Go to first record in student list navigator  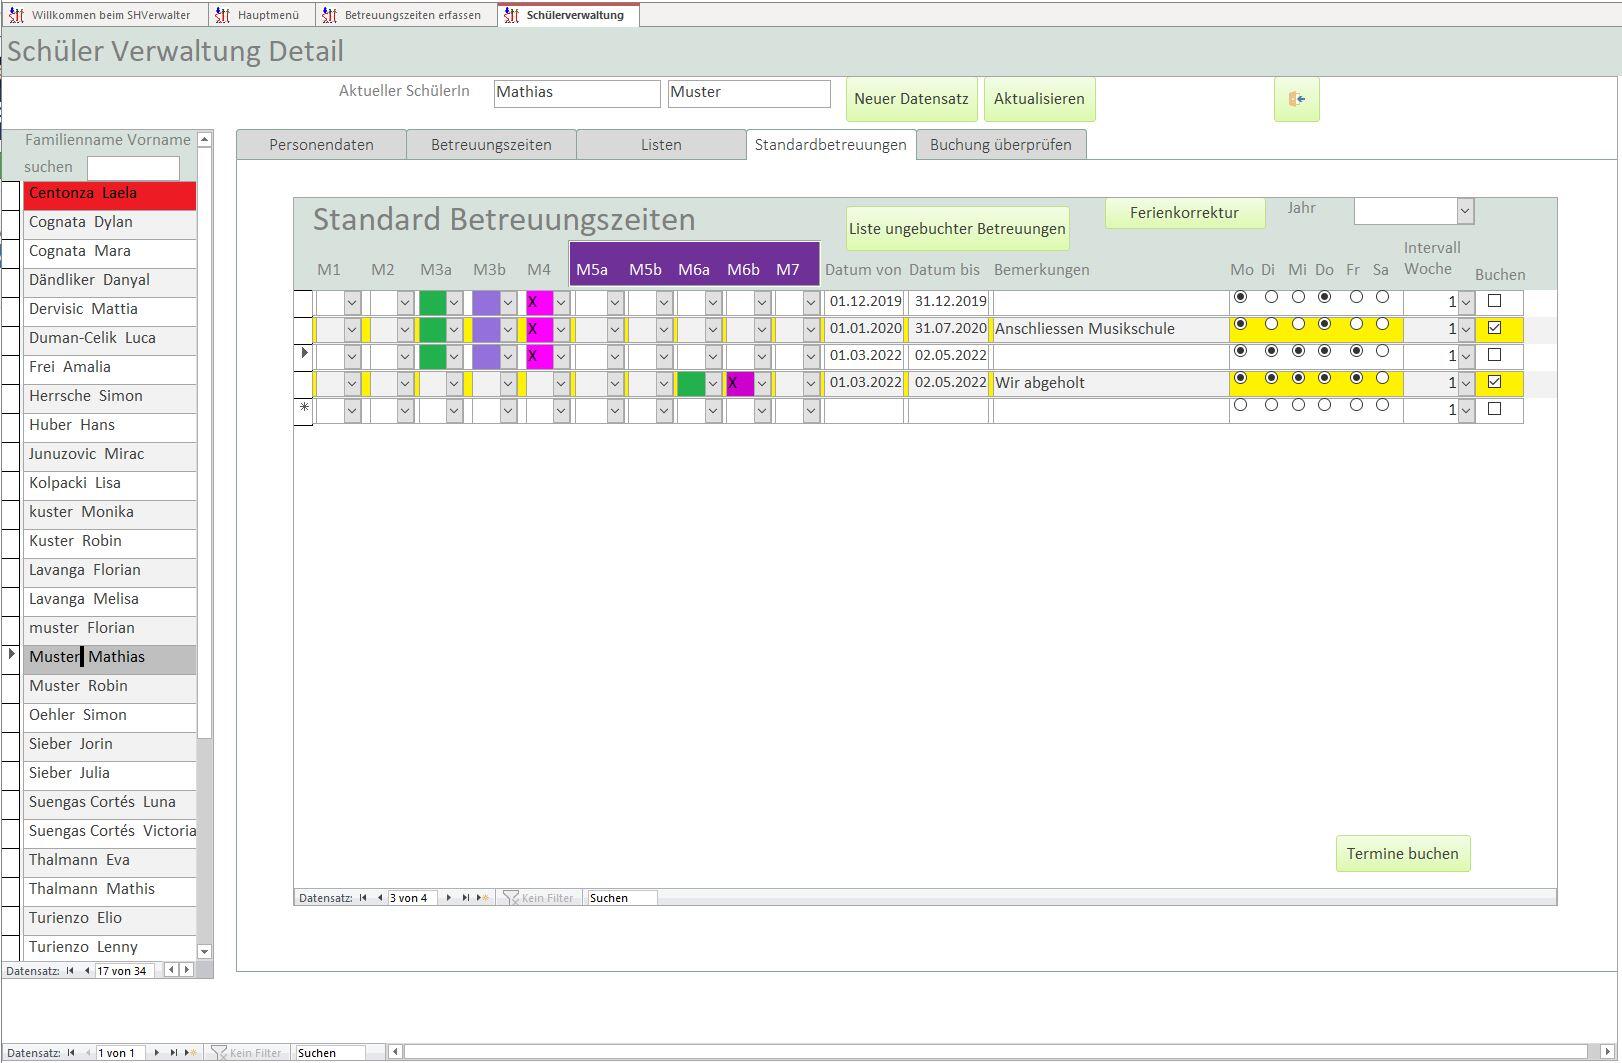pos(70,970)
